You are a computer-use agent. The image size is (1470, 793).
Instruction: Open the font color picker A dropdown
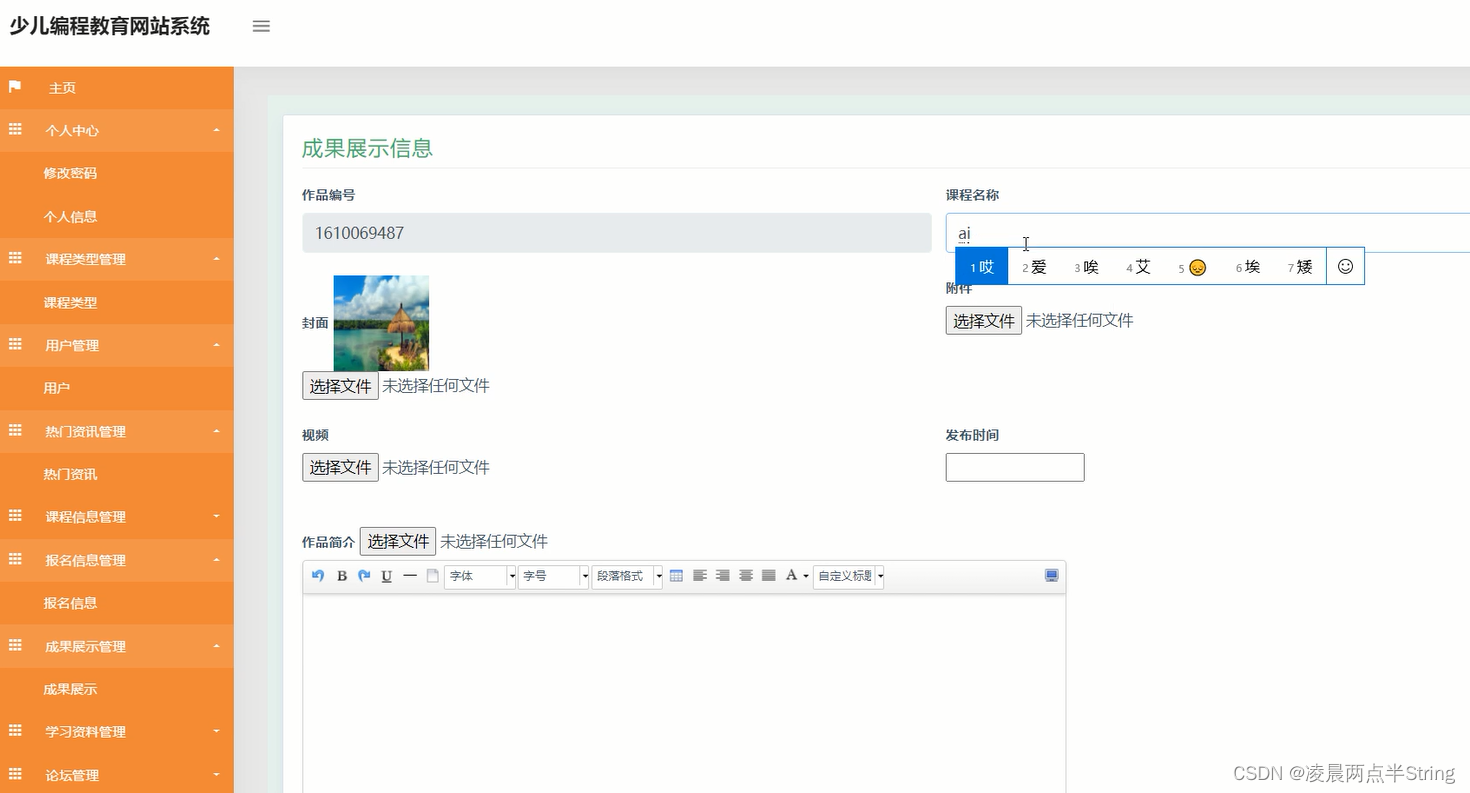pyautogui.click(x=794, y=575)
